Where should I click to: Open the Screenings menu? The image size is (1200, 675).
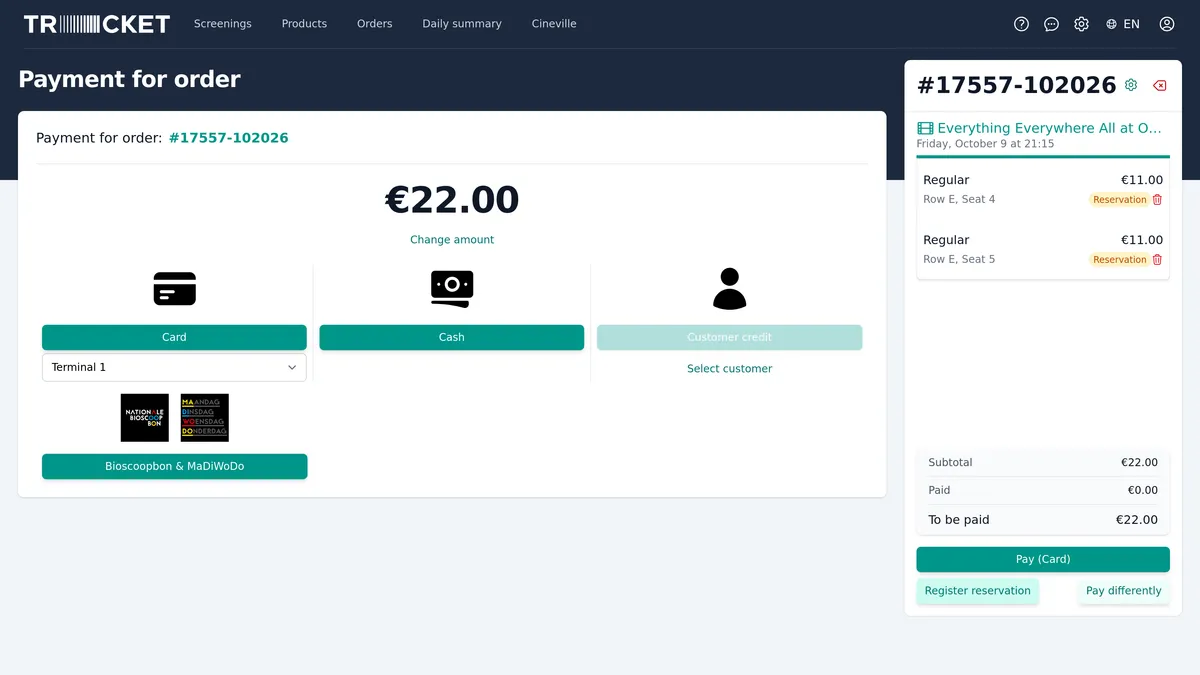coord(223,24)
